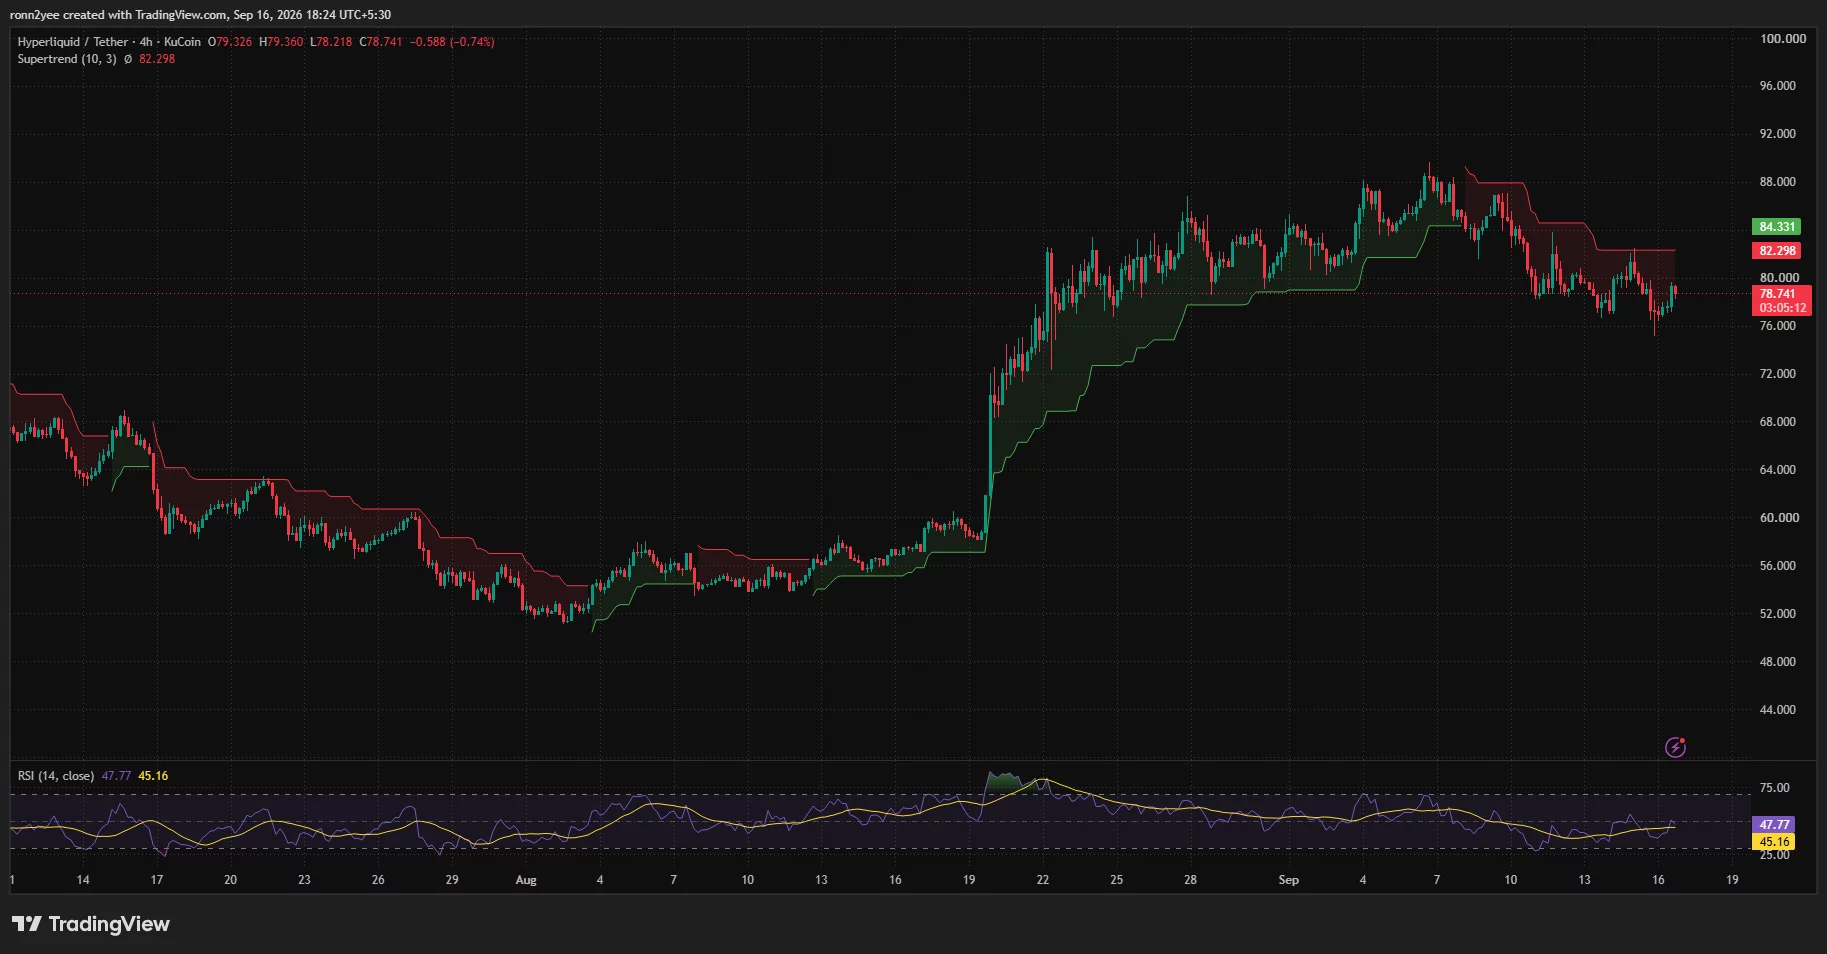The image size is (1827, 954).
Task: Click the 03:05:12 bar countdown timer
Action: (1782, 308)
